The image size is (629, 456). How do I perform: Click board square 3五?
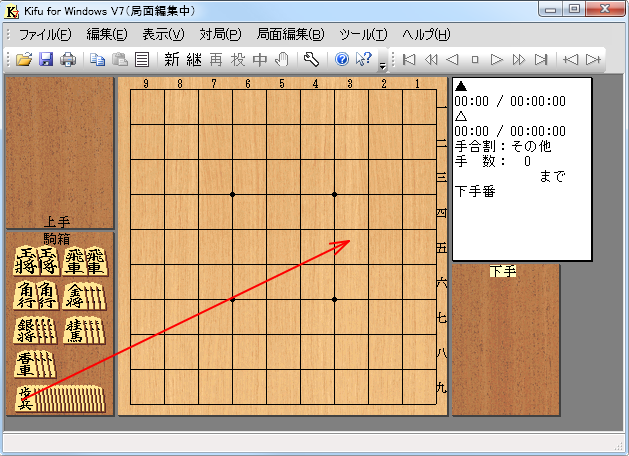351,247
